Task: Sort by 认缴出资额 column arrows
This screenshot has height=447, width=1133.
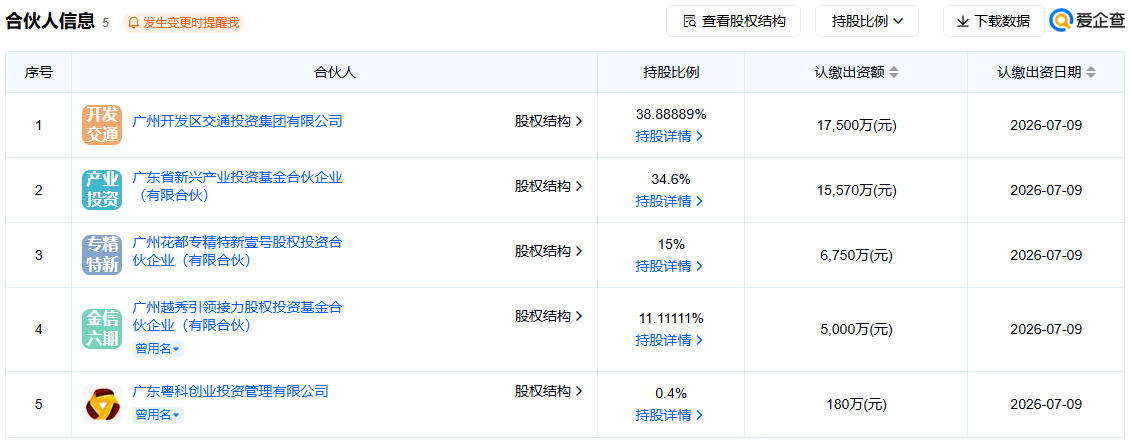Action: click(x=894, y=72)
